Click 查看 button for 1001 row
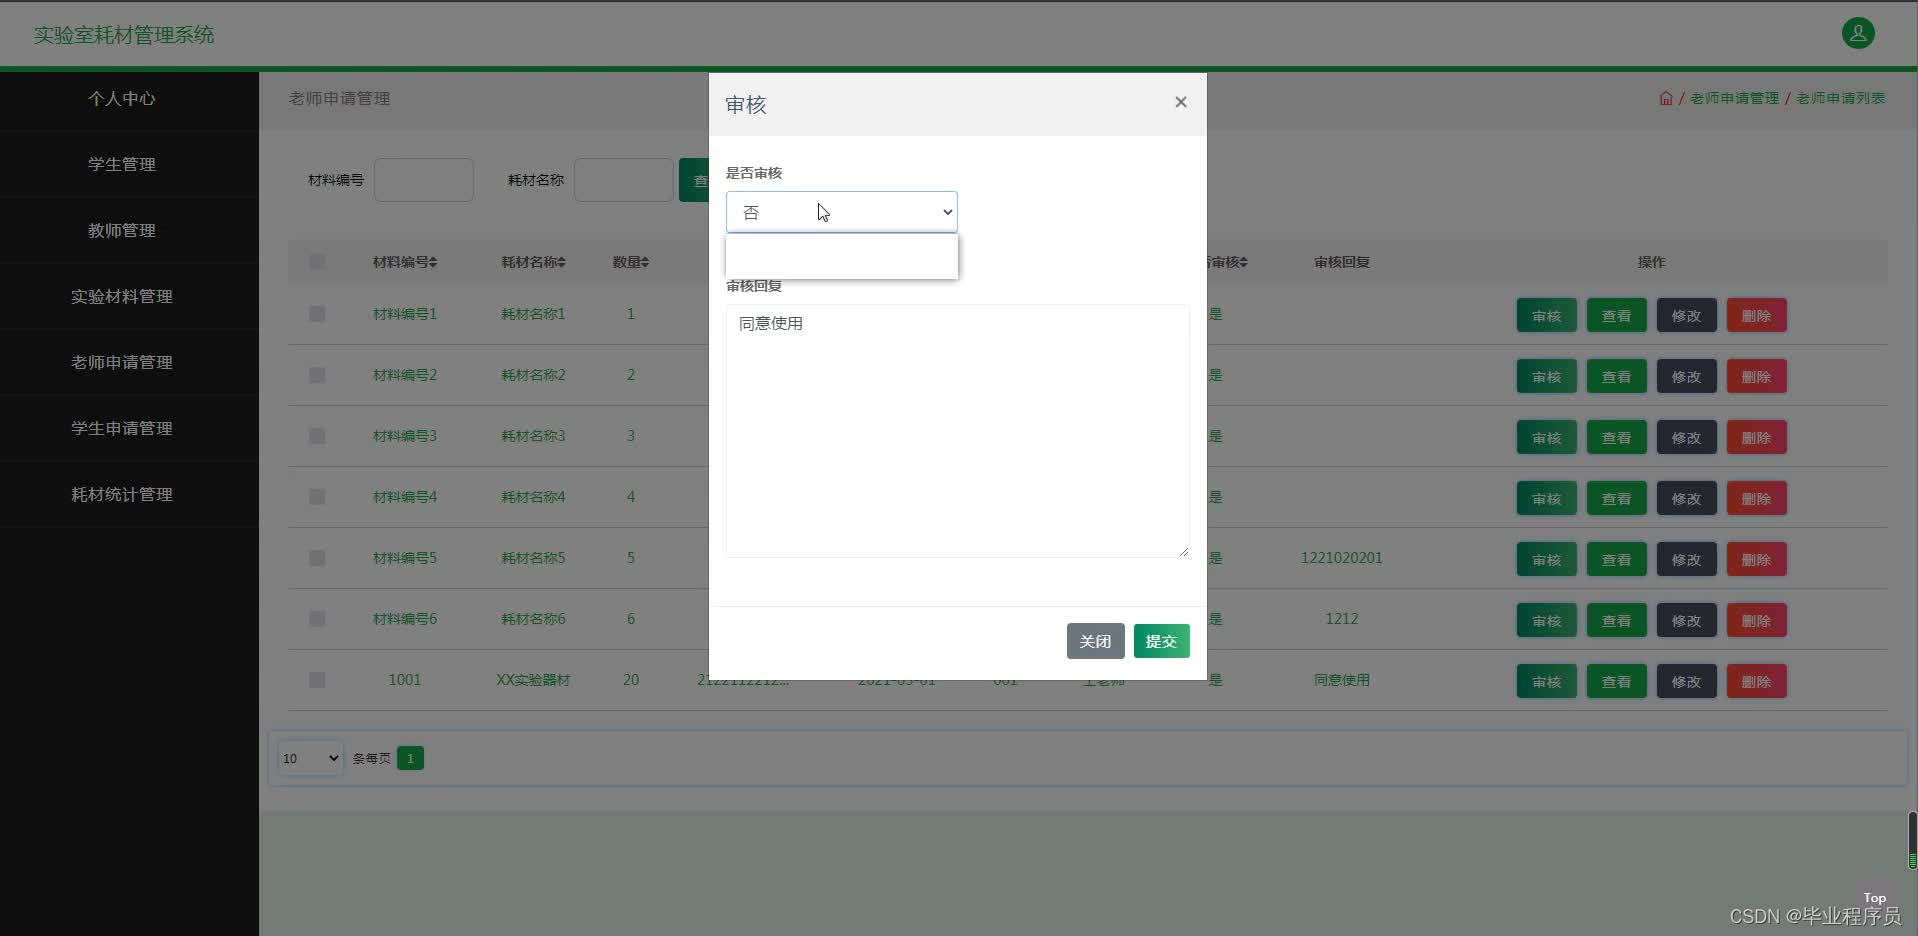 click(1616, 681)
